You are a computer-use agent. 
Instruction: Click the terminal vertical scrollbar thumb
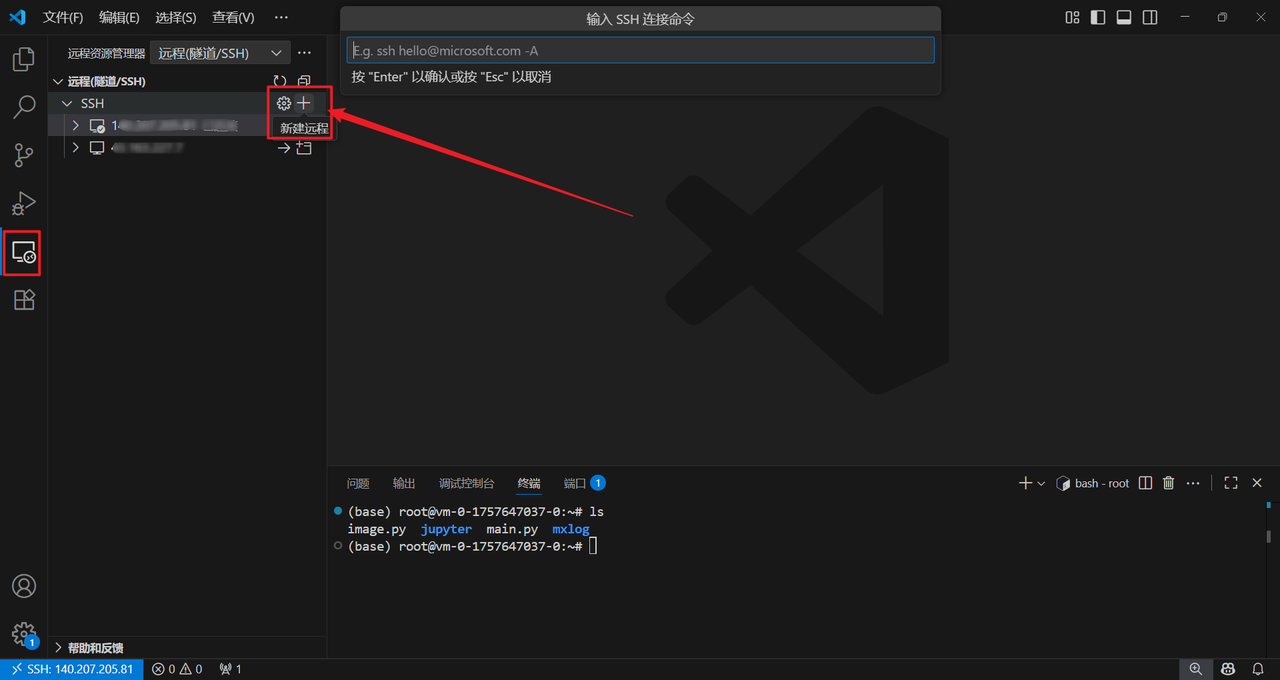[x=1269, y=536]
